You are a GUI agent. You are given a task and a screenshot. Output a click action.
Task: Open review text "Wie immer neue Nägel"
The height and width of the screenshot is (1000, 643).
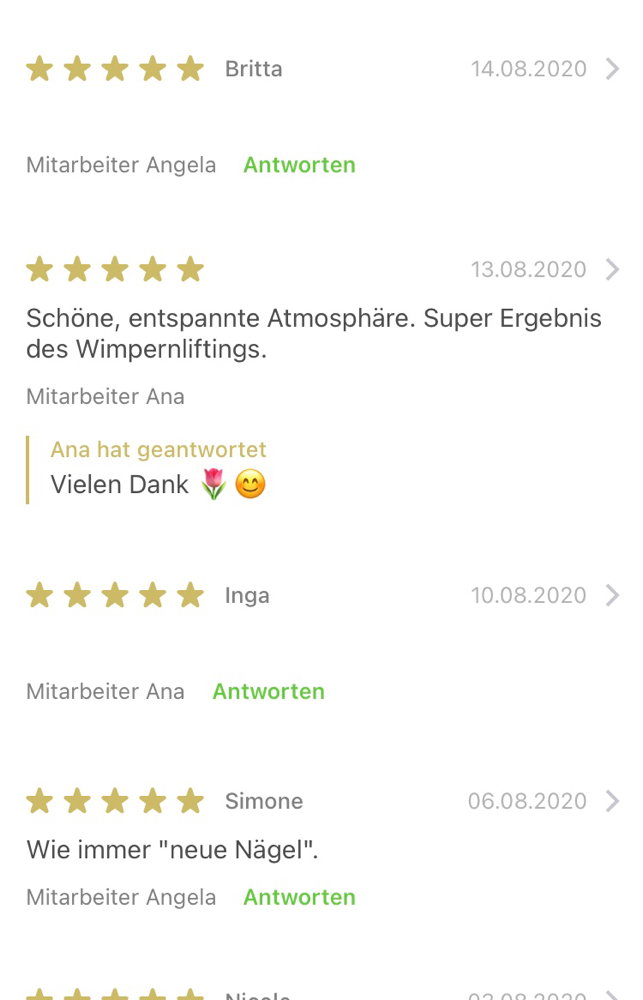click(172, 849)
